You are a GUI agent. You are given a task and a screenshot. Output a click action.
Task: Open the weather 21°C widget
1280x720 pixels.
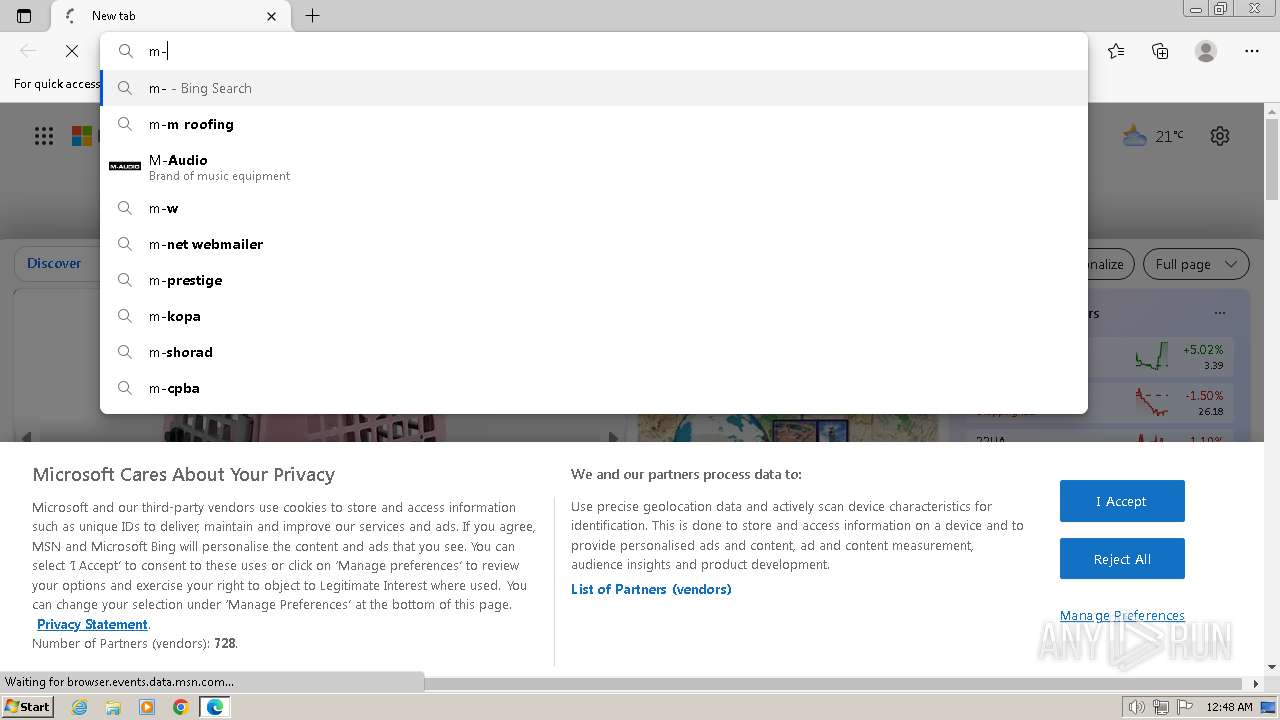pos(1153,136)
